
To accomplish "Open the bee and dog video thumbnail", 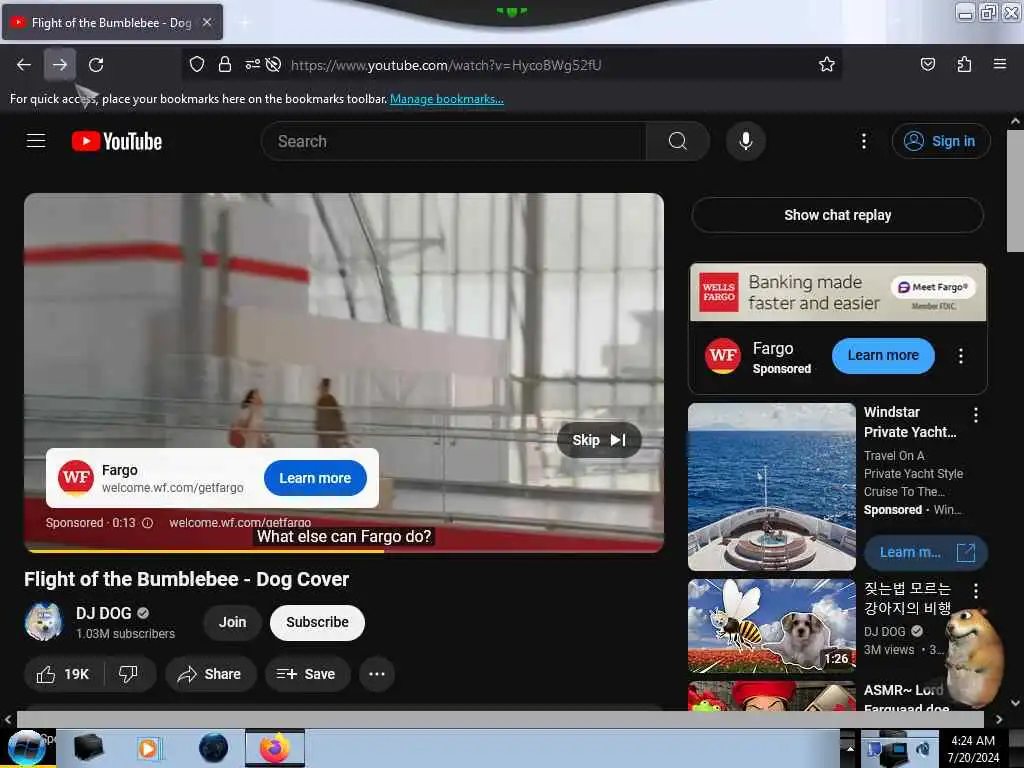I will click(772, 626).
